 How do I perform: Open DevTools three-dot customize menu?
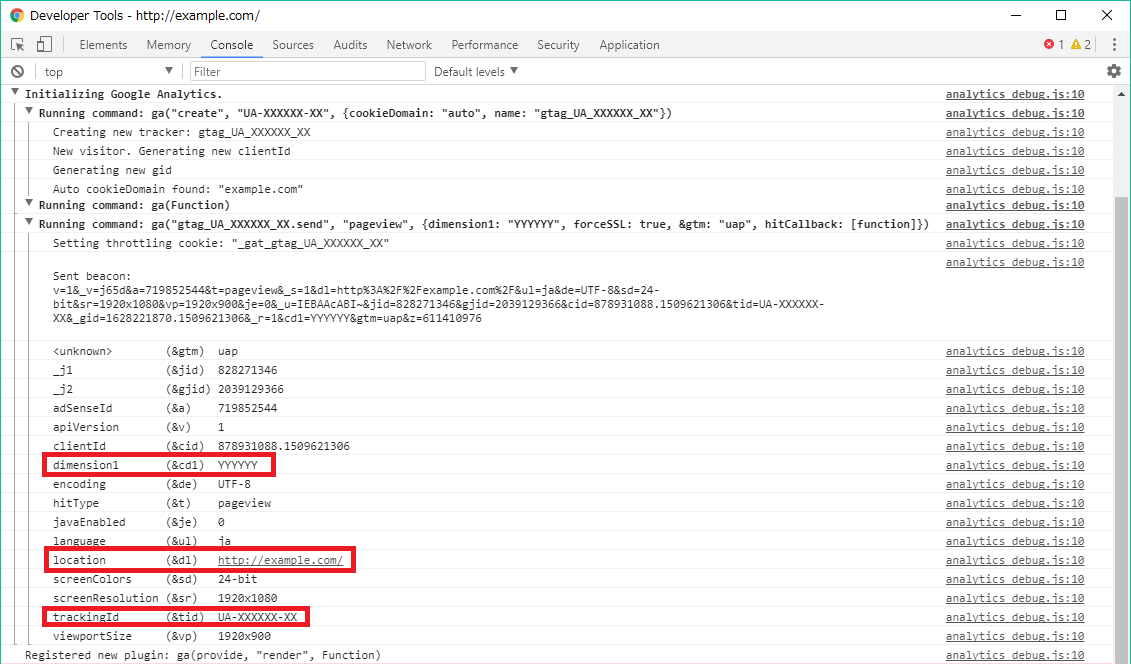(1114, 45)
